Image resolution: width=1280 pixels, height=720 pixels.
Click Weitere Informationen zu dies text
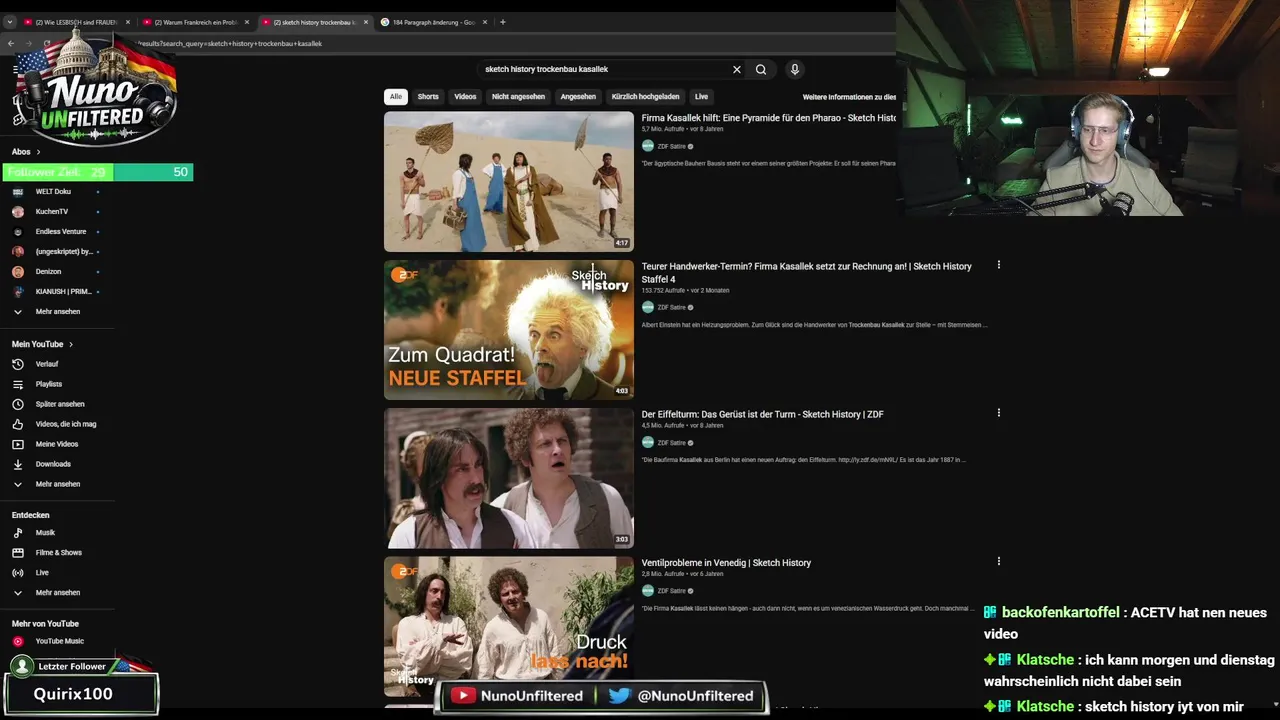tap(849, 97)
